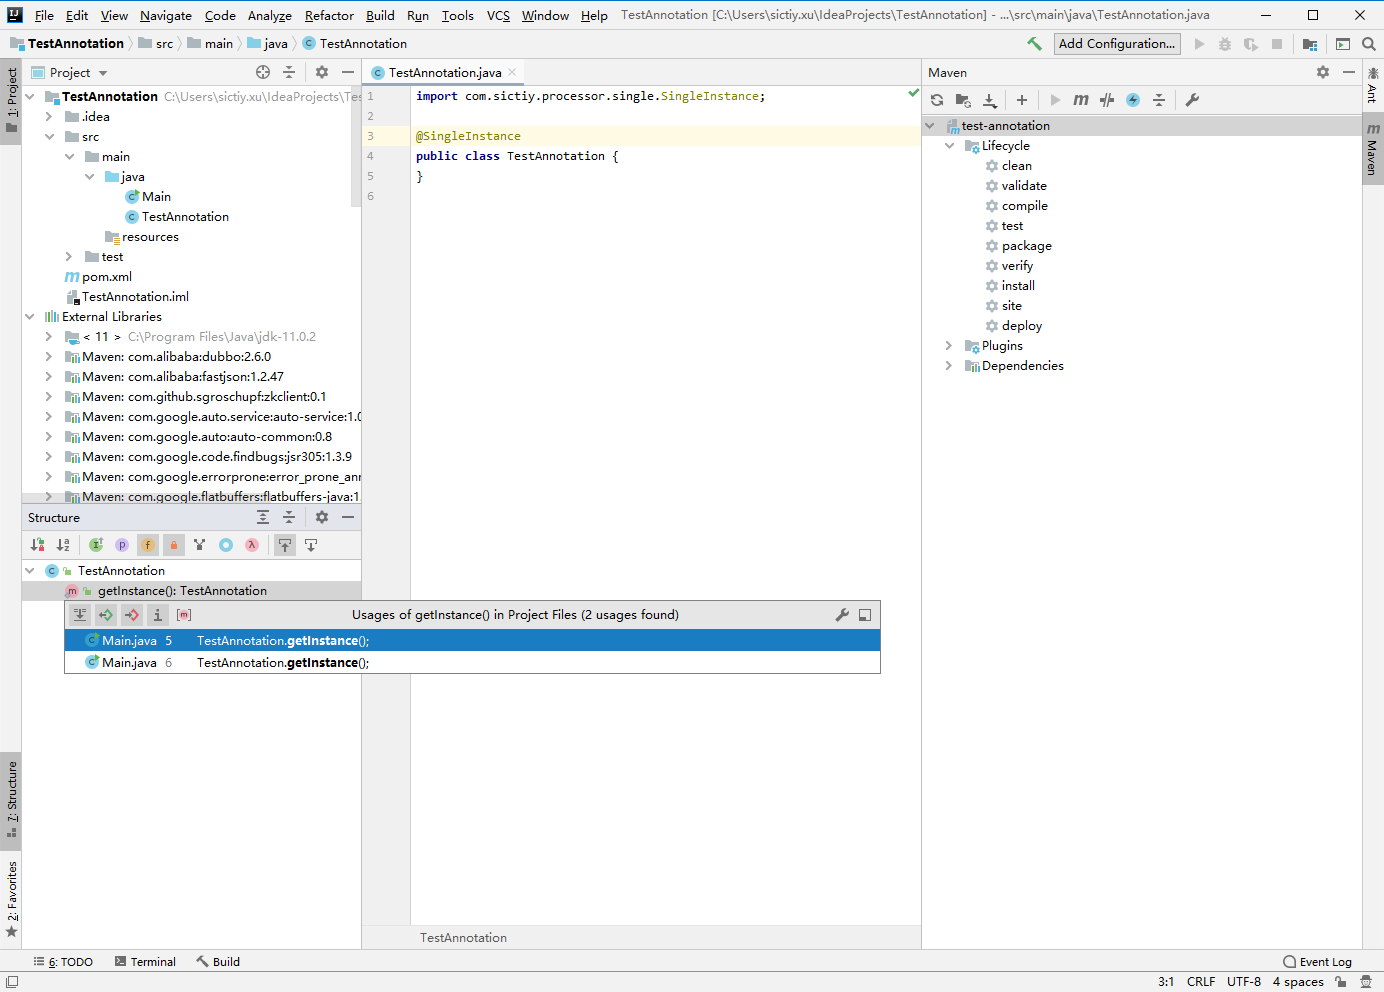
Task: Add Maven project with plus icon
Action: (1022, 100)
